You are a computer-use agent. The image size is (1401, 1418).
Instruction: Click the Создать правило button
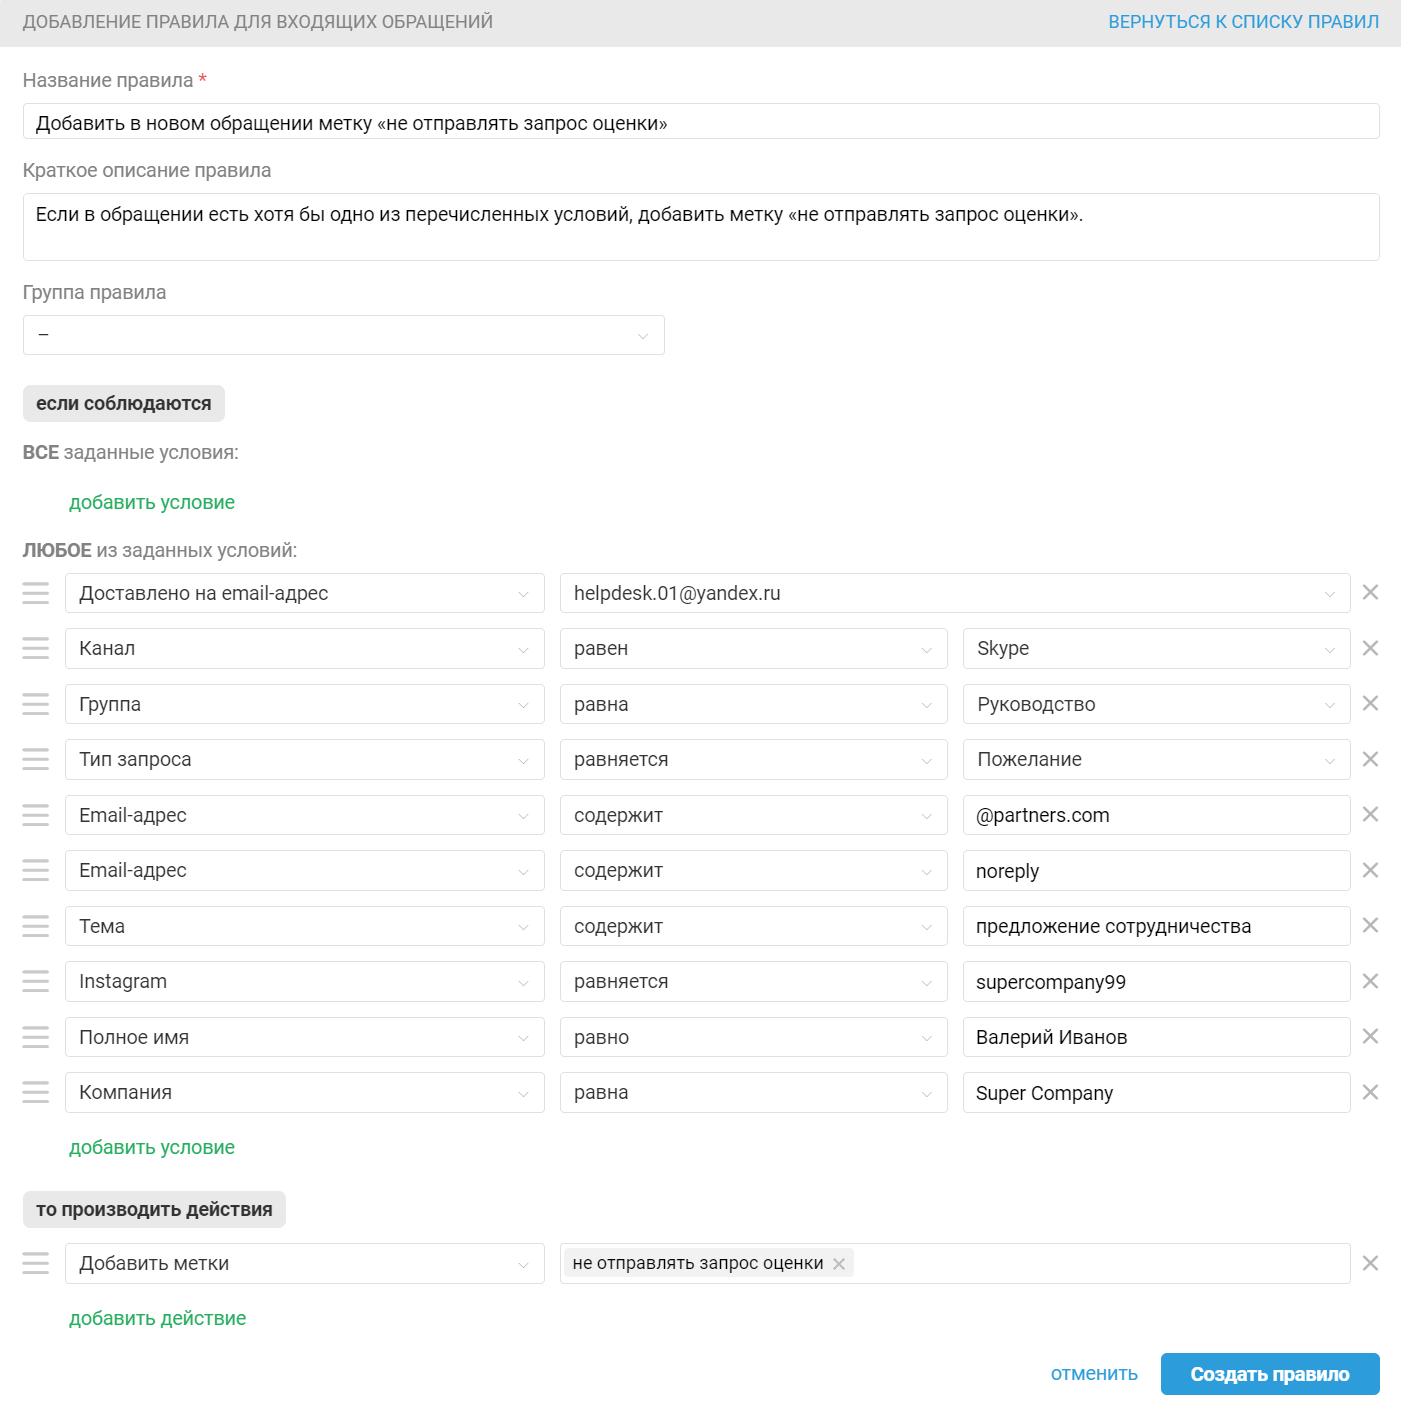pyautogui.click(x=1269, y=1374)
